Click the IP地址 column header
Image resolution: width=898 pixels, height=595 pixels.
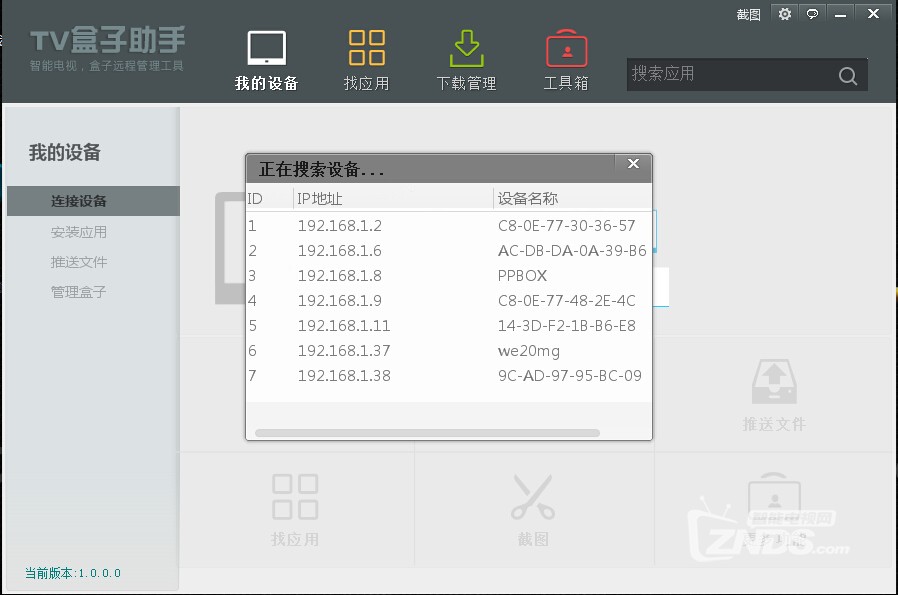coord(393,199)
